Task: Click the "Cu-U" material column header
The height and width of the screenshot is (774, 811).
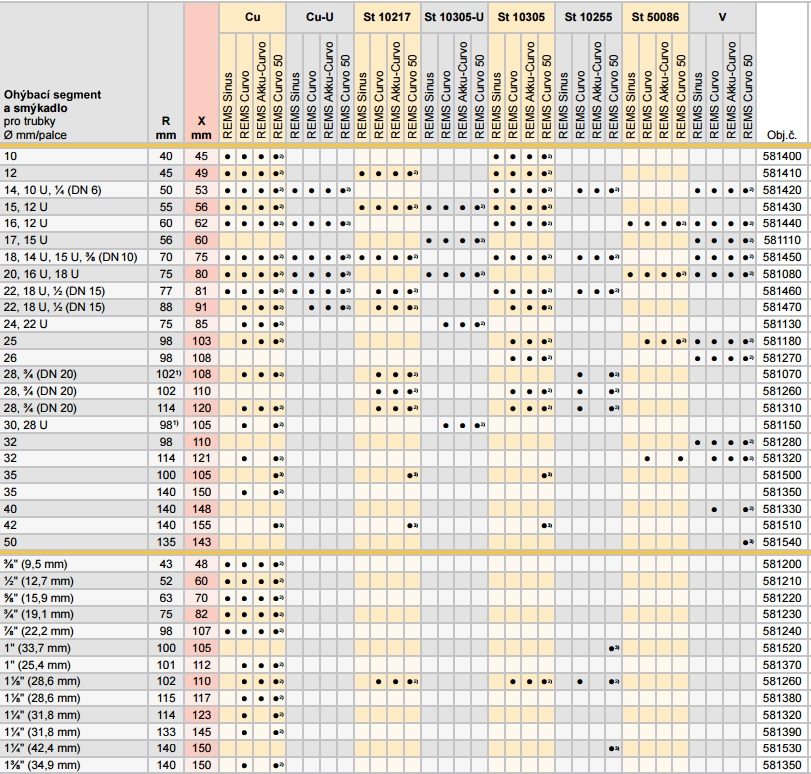Action: [x=320, y=17]
